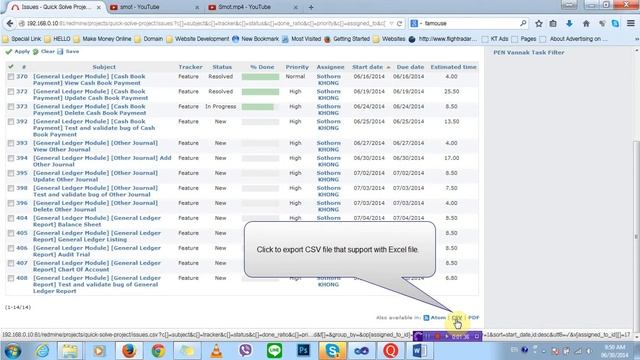Click the search magnifier icon in search box
The height and width of the screenshot is (360, 640).
coord(523,23)
